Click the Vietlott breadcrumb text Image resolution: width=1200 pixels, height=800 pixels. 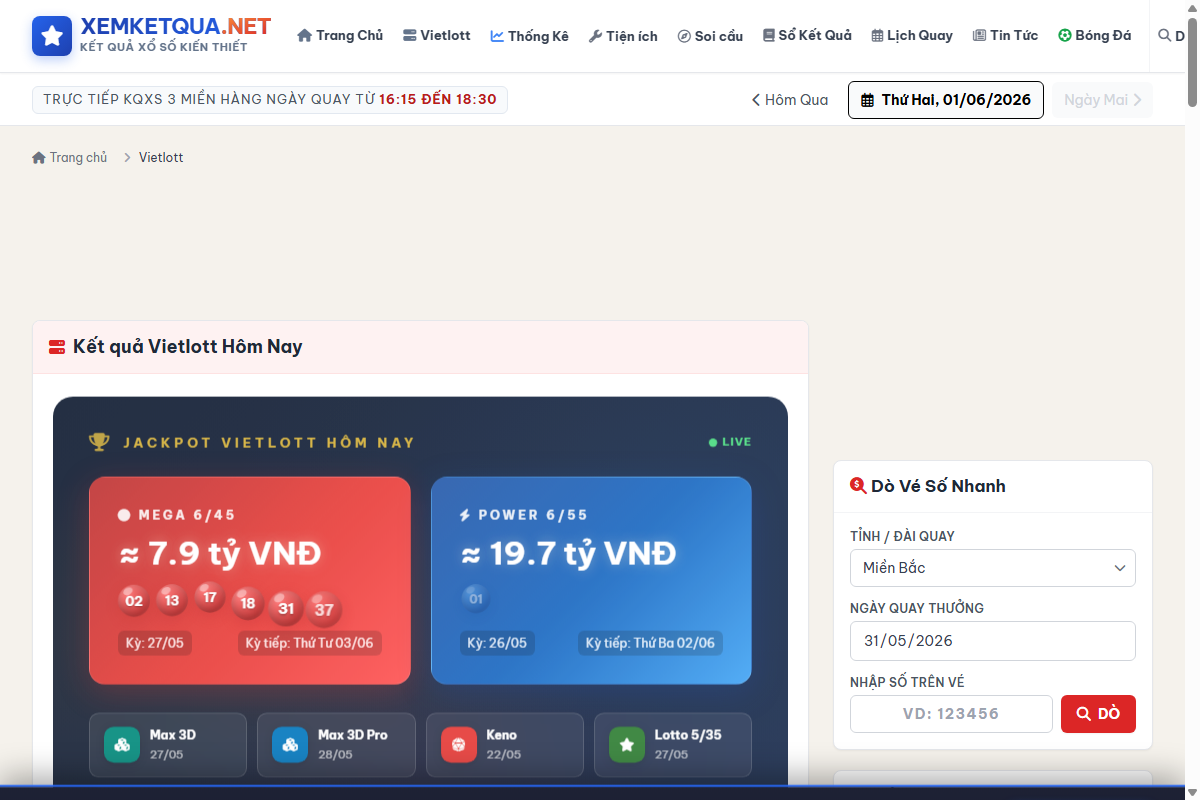click(x=161, y=158)
